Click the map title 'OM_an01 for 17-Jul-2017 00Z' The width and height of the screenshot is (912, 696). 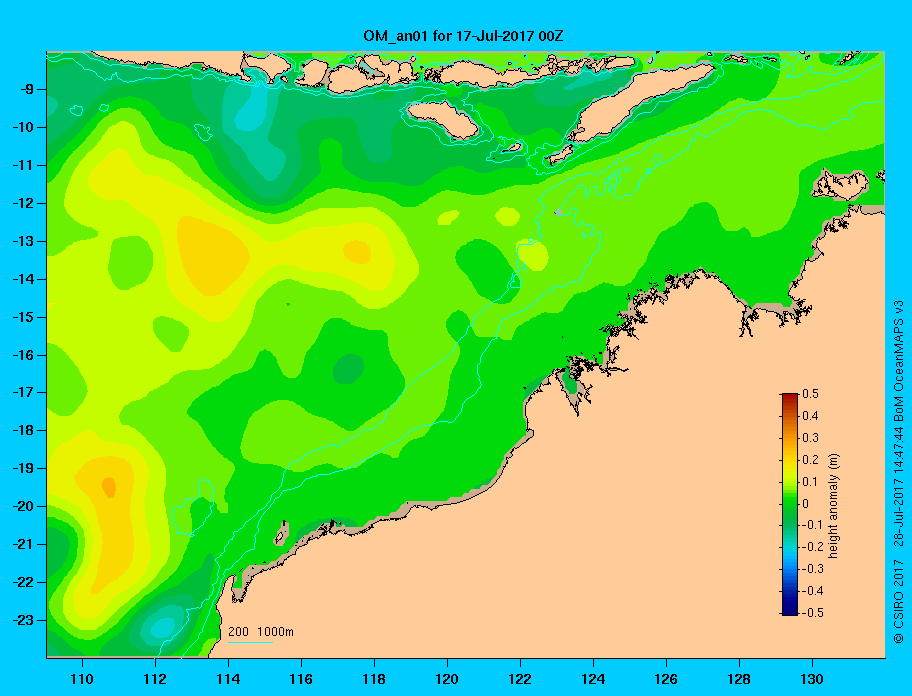coord(463,36)
